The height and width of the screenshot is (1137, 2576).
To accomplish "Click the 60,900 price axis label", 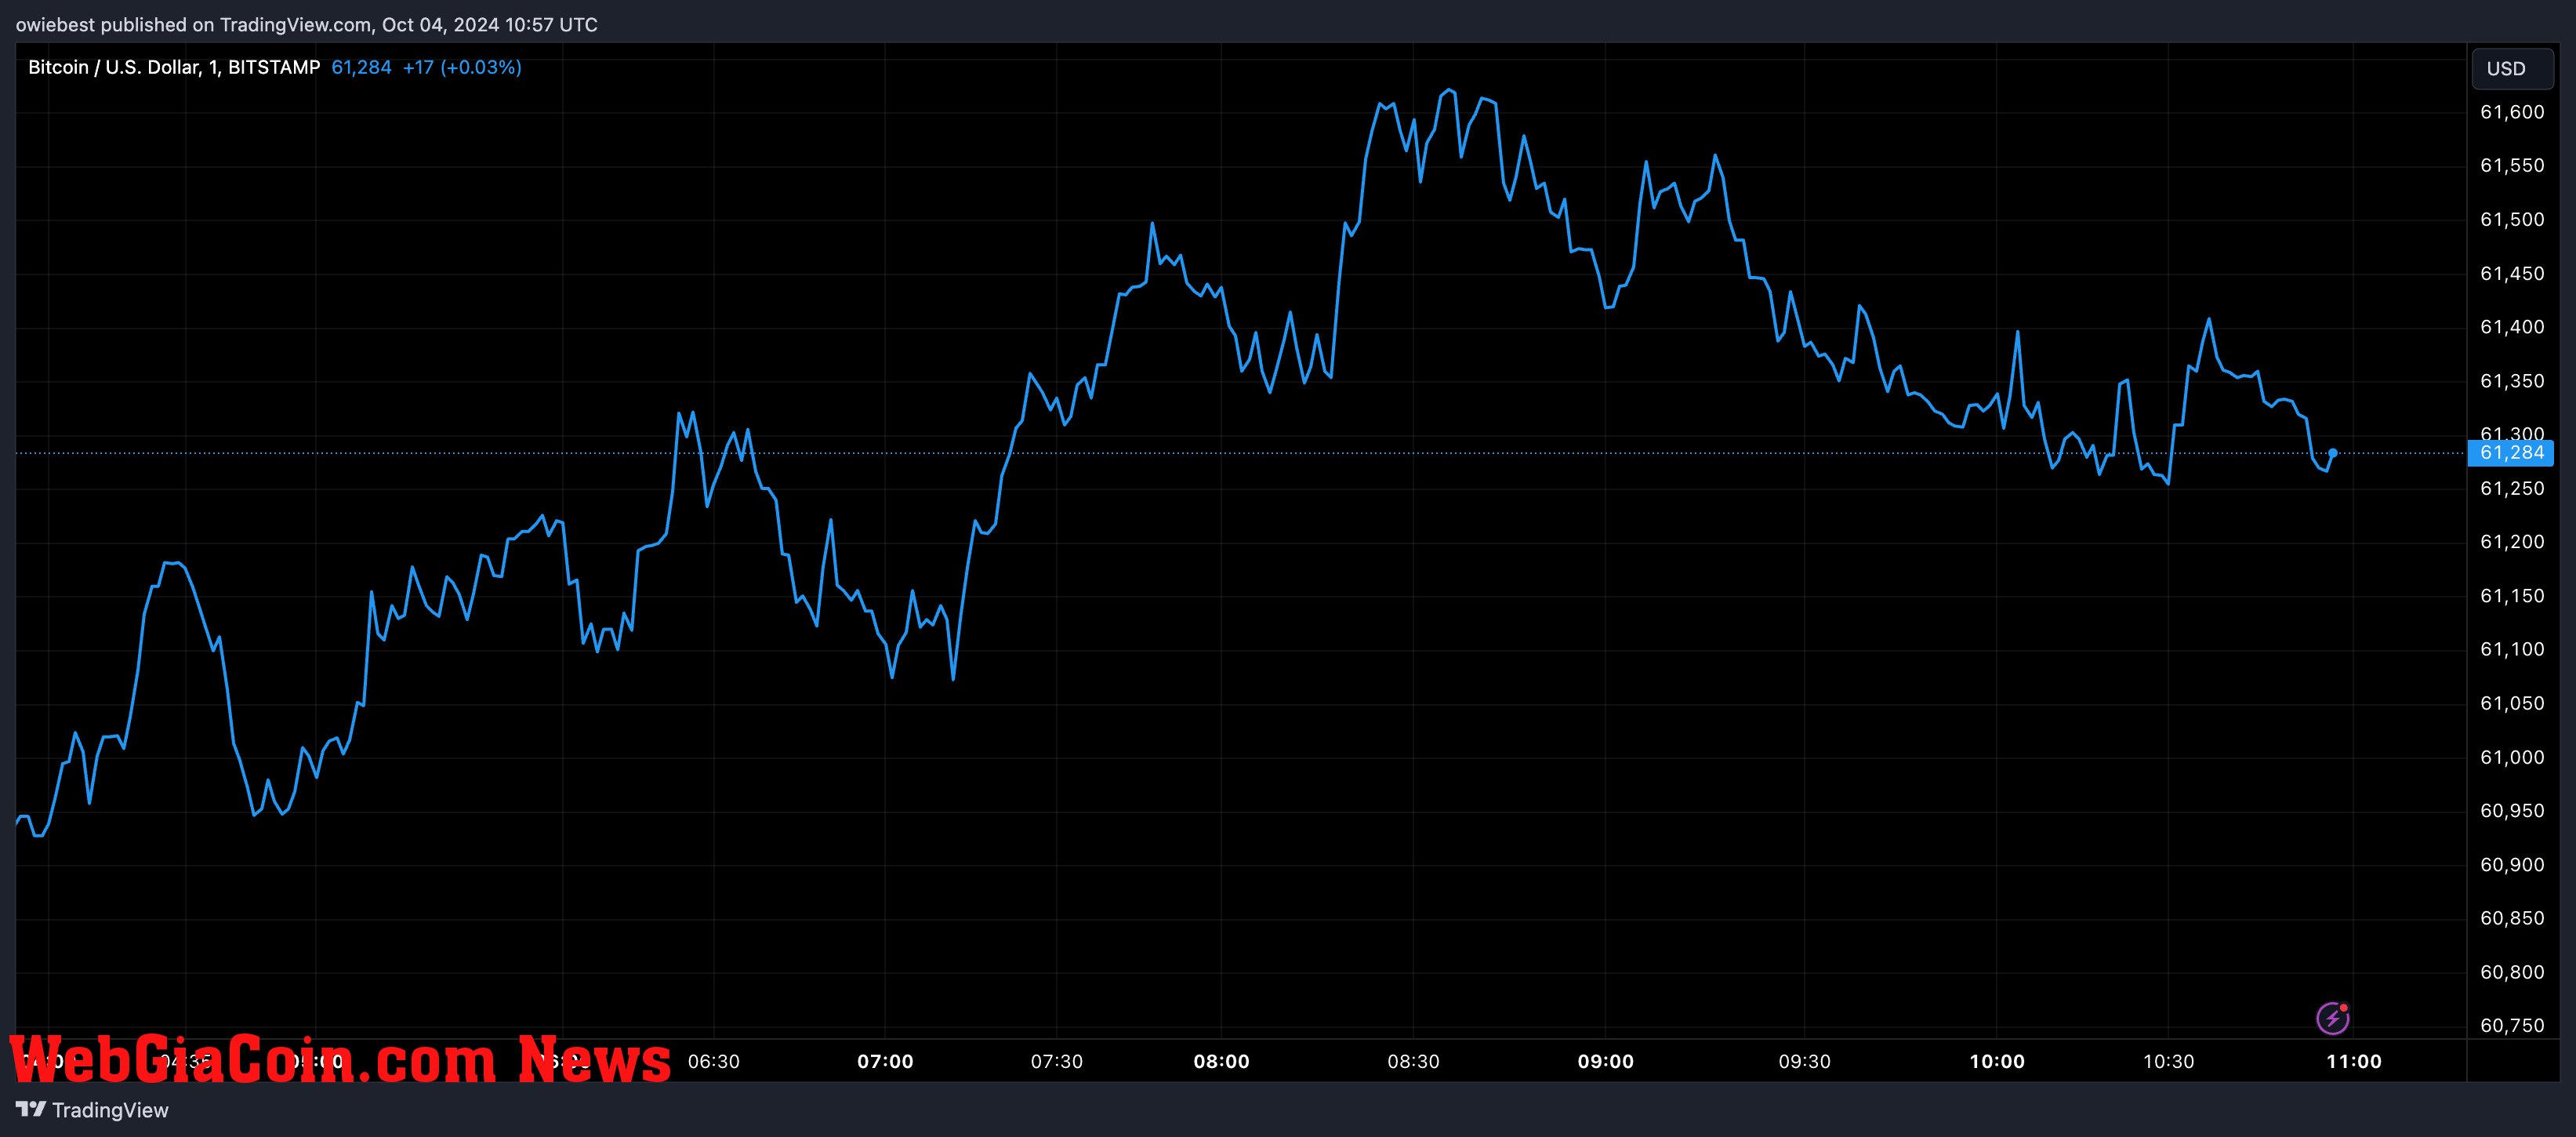I will [2512, 865].
